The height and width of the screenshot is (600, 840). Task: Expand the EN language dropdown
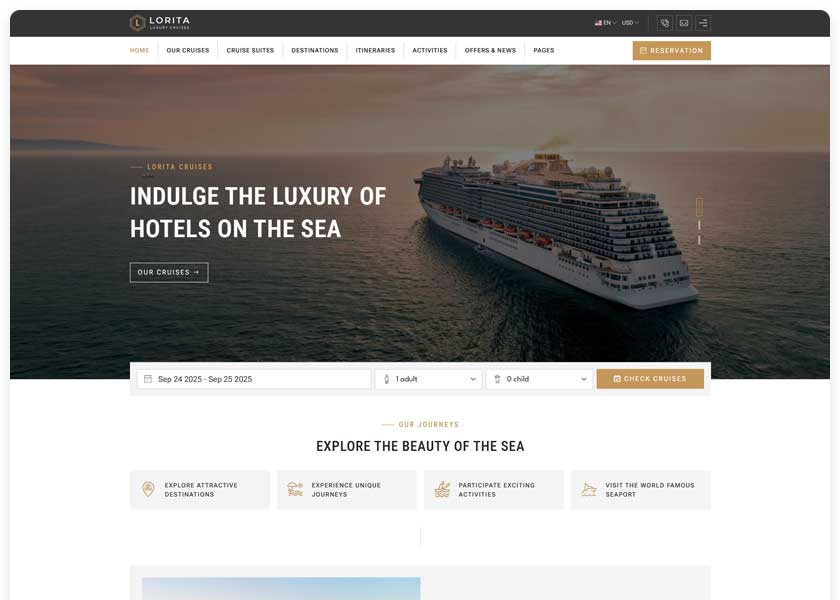(605, 23)
